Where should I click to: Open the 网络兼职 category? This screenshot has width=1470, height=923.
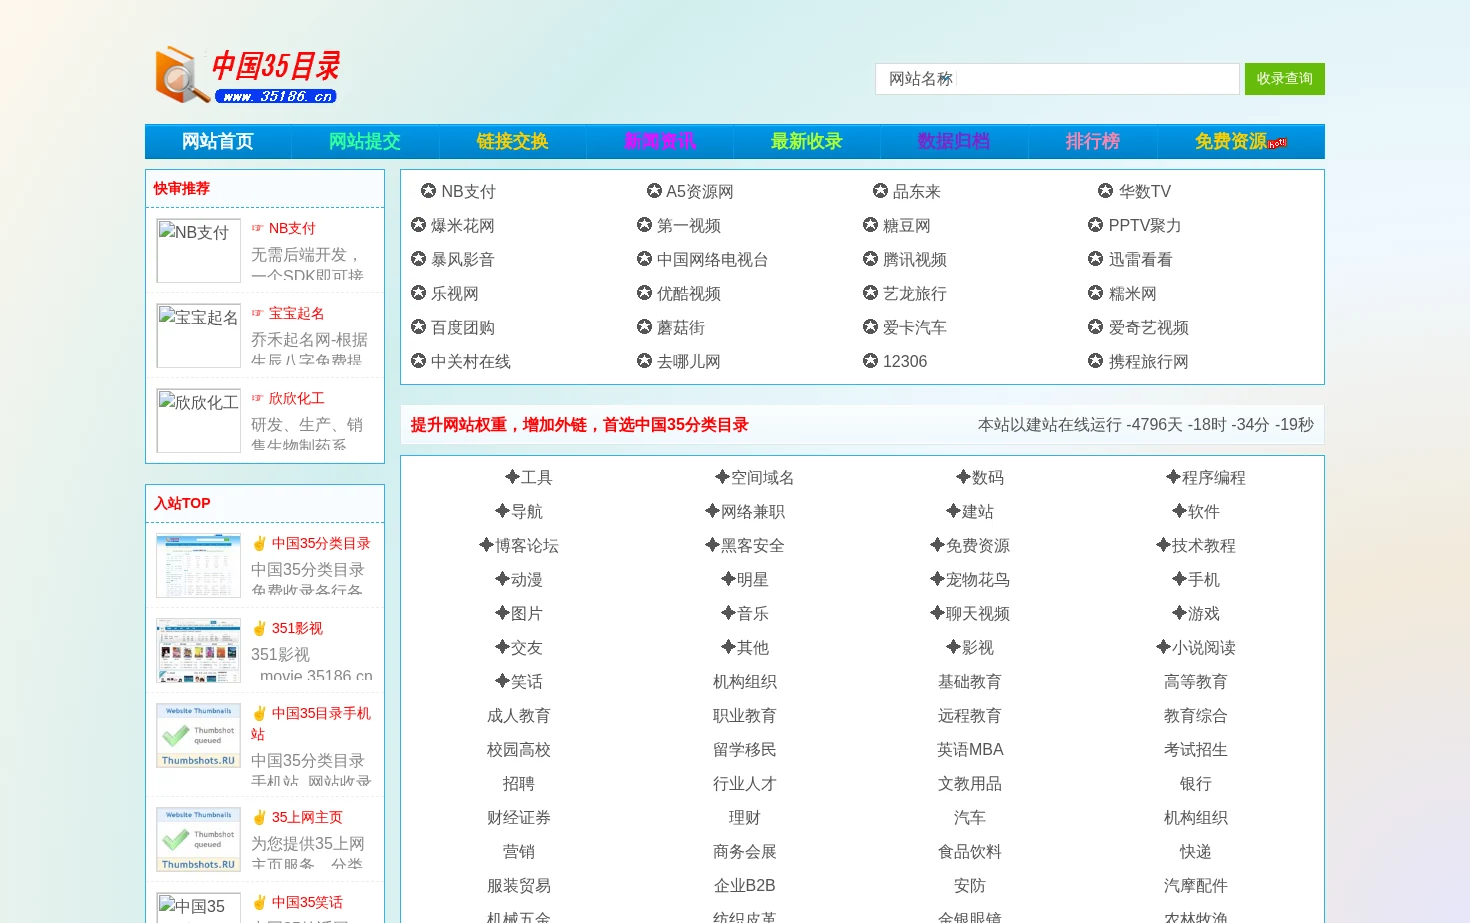coord(752,511)
